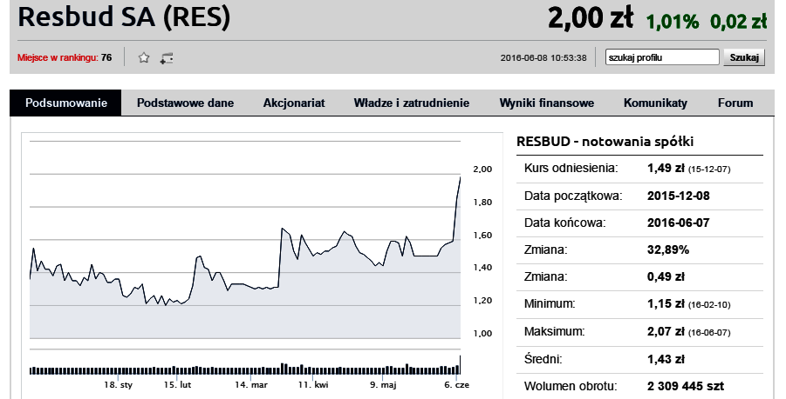Click the 2,00 zł current price
The width and height of the screenshot is (786, 399).
click(x=591, y=18)
